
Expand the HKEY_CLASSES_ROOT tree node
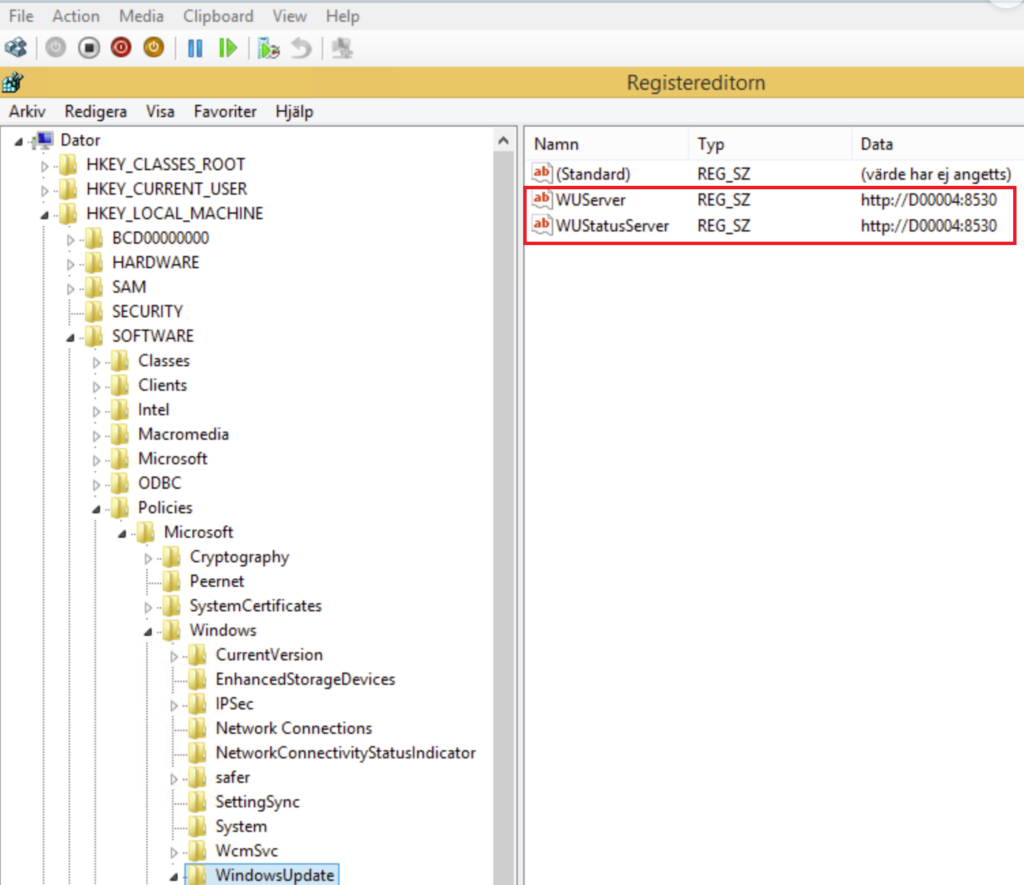[x=45, y=165]
